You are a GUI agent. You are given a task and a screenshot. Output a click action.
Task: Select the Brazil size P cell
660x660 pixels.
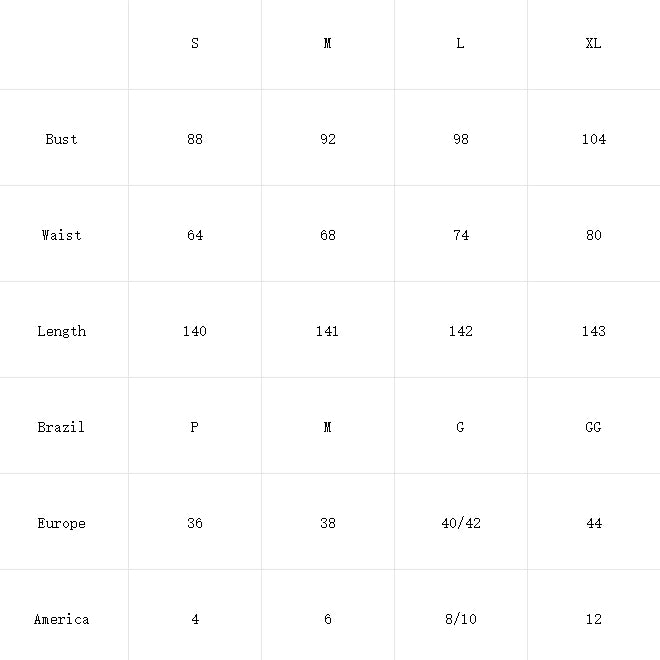pyautogui.click(x=194, y=427)
